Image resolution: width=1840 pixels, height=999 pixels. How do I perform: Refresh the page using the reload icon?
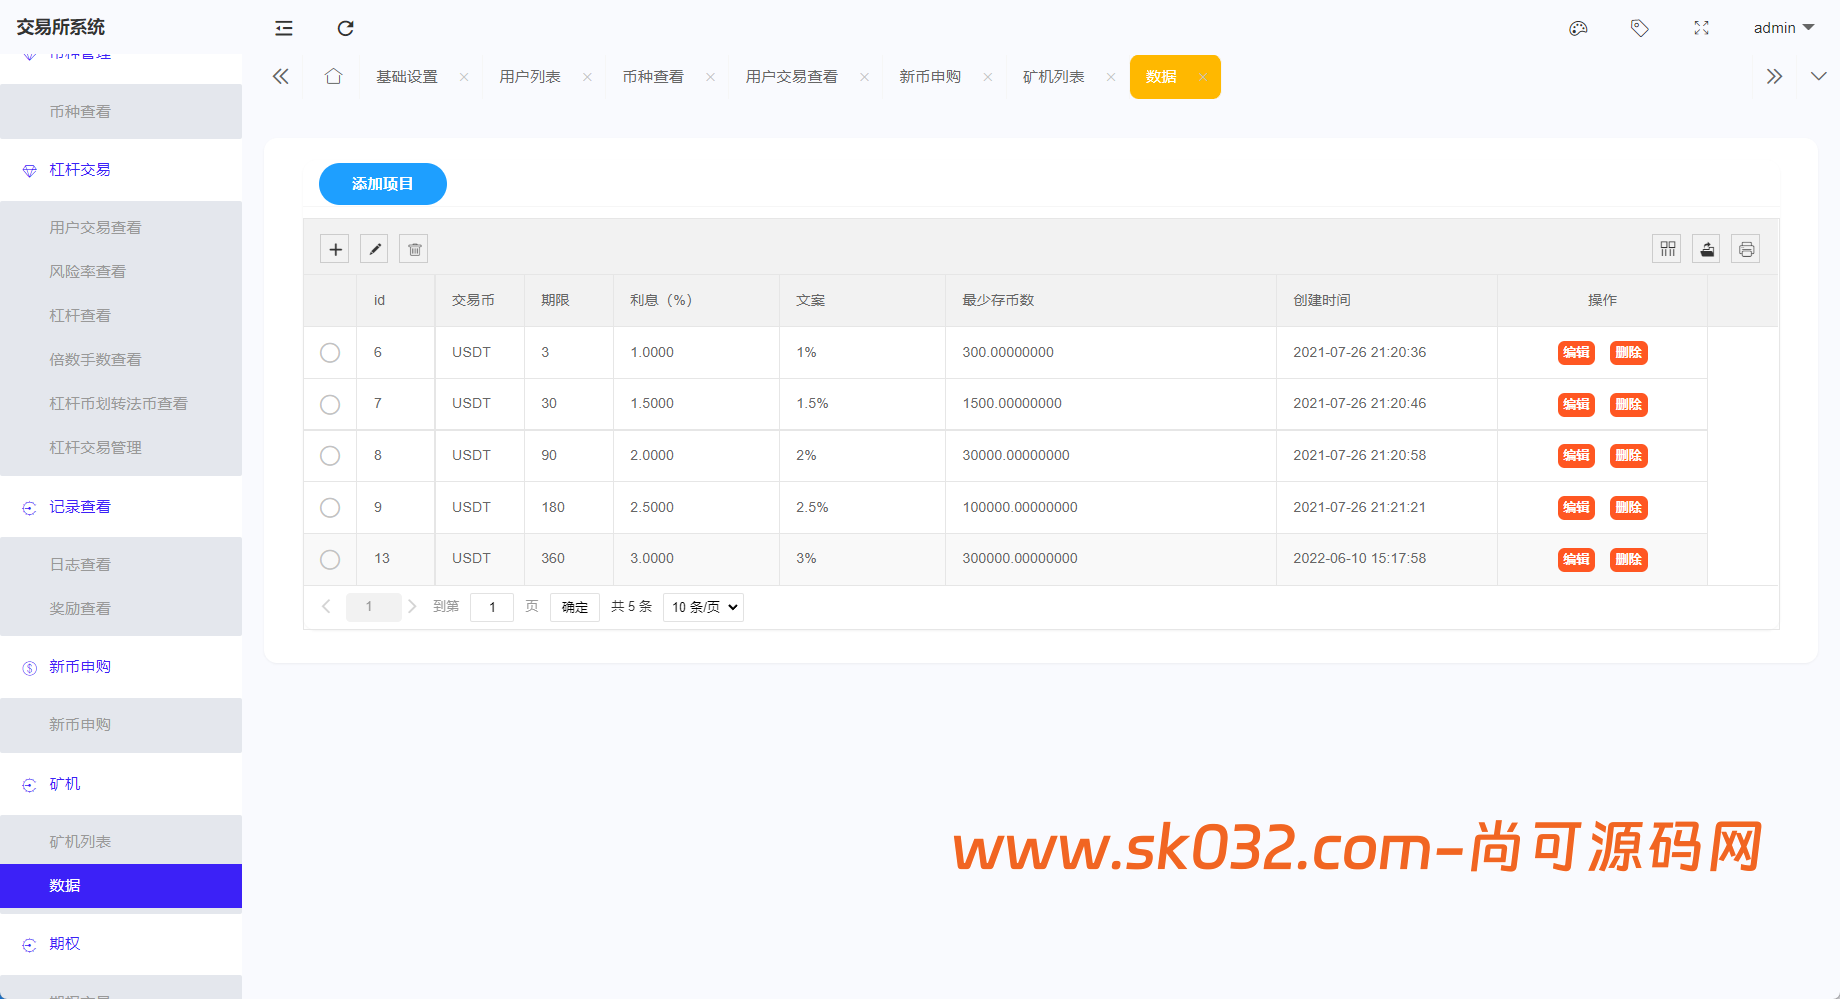pos(345,28)
